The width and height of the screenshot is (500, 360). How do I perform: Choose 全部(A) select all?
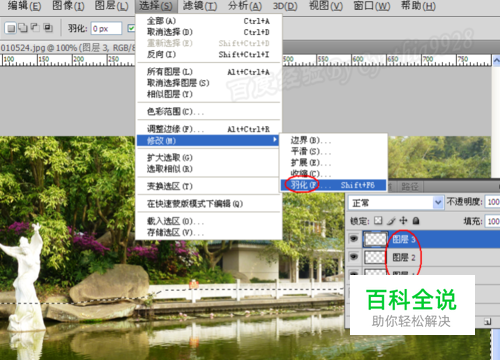tap(209, 21)
